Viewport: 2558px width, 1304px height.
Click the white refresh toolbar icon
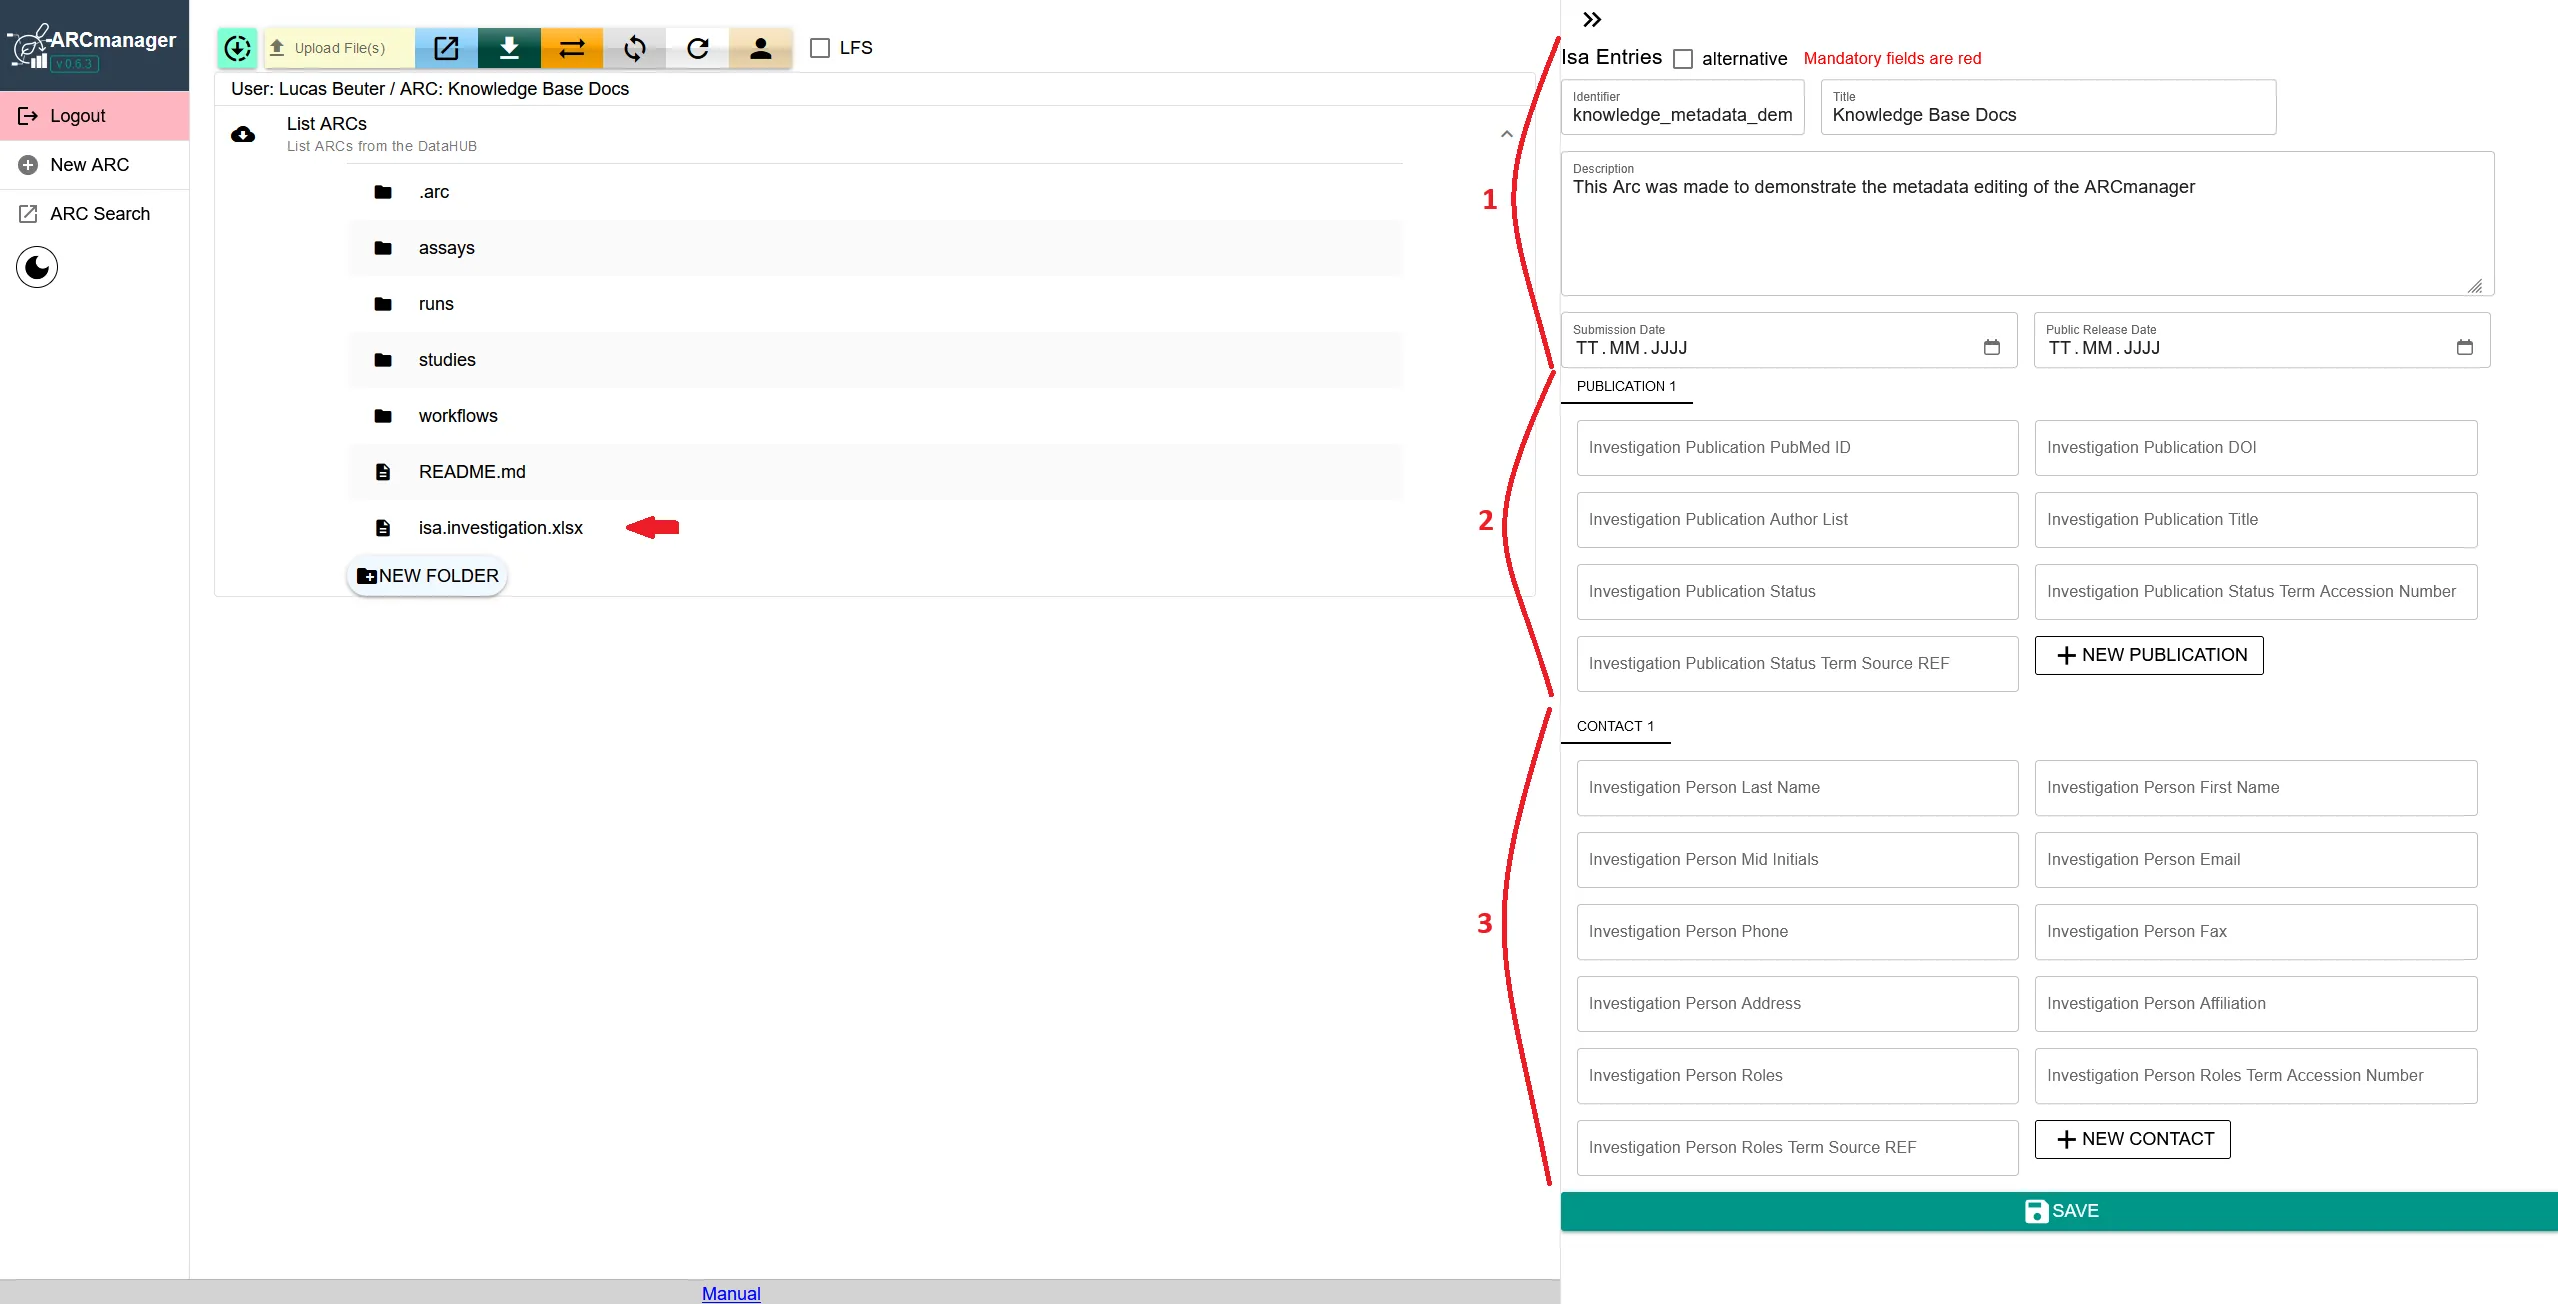pyautogui.click(x=698, y=48)
